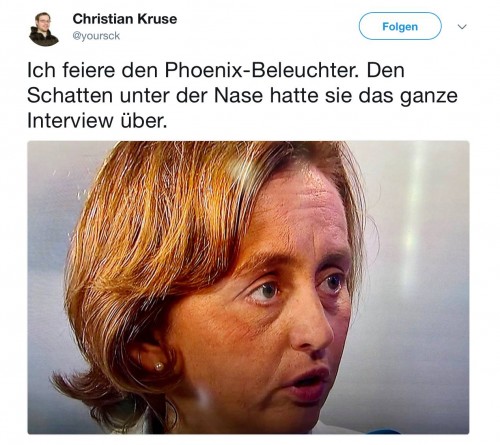Click the pearl earring in the photo
This screenshot has width=500, height=445.
(159, 366)
